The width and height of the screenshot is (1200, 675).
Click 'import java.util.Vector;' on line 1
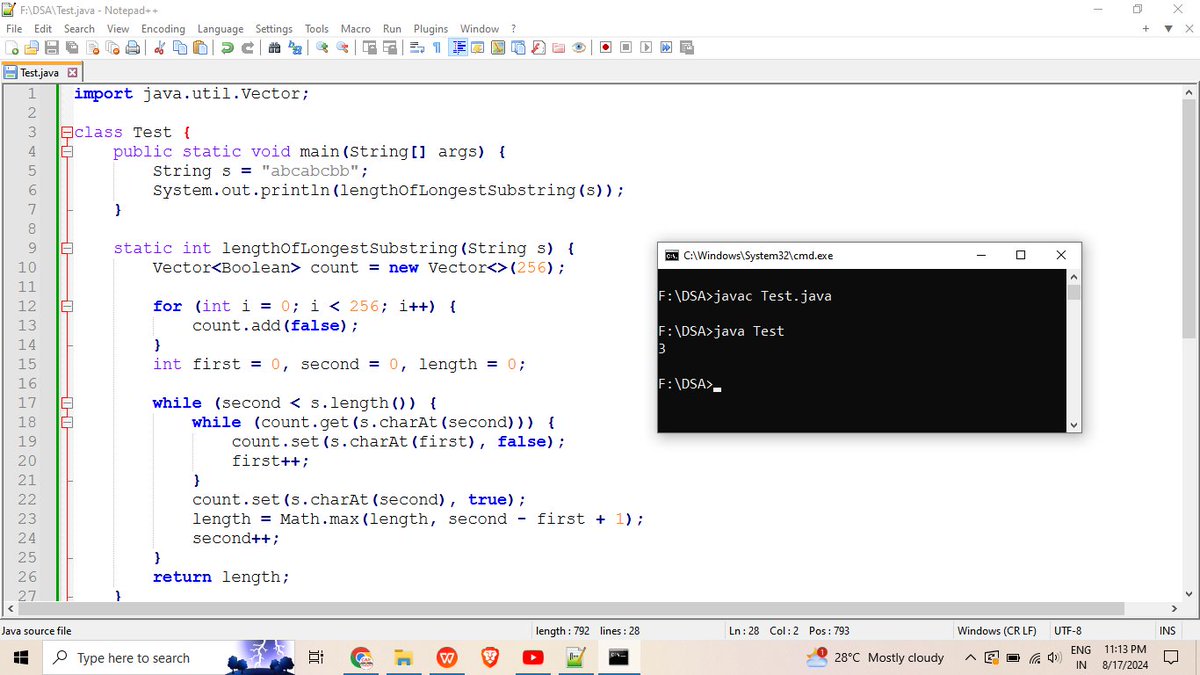(x=192, y=93)
